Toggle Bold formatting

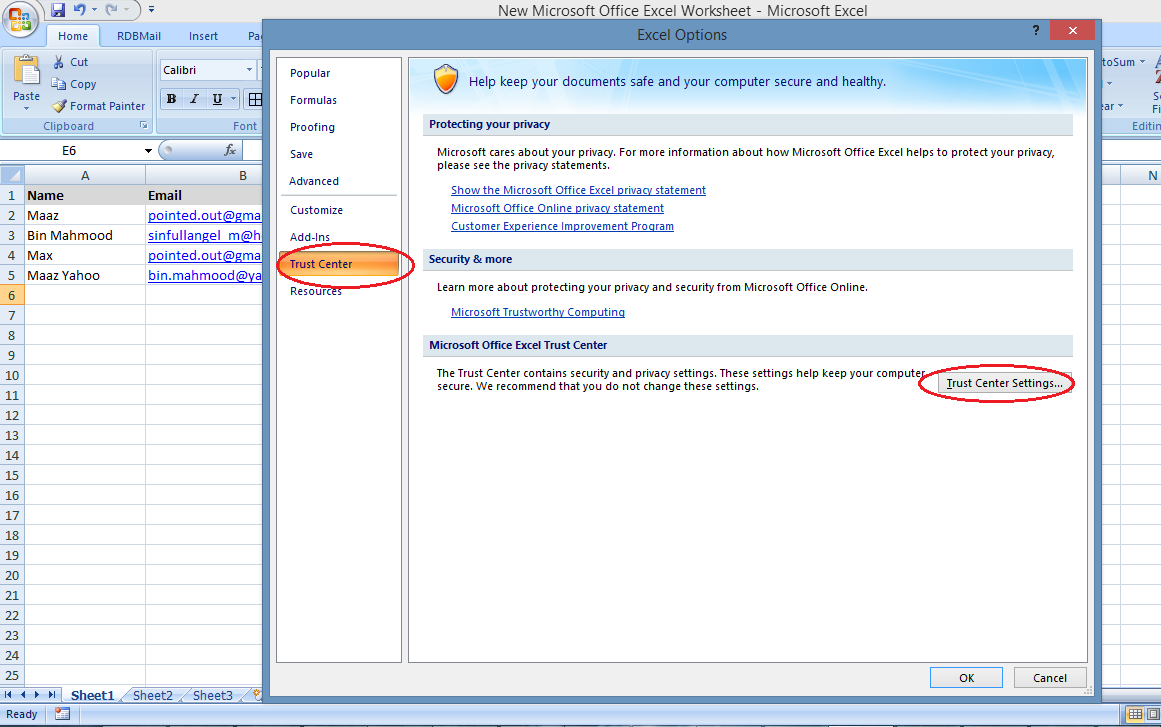[172, 98]
